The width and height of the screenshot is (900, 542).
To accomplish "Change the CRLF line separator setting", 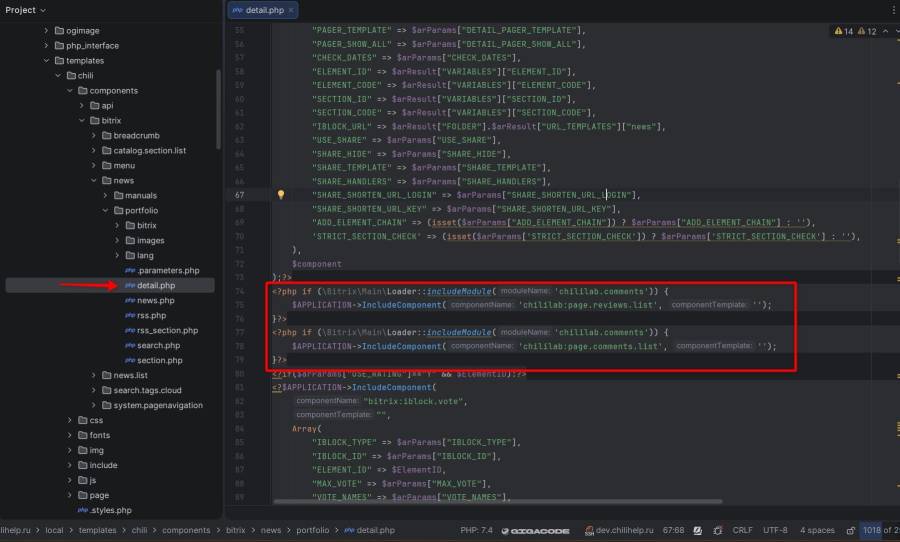I will (x=742, y=530).
